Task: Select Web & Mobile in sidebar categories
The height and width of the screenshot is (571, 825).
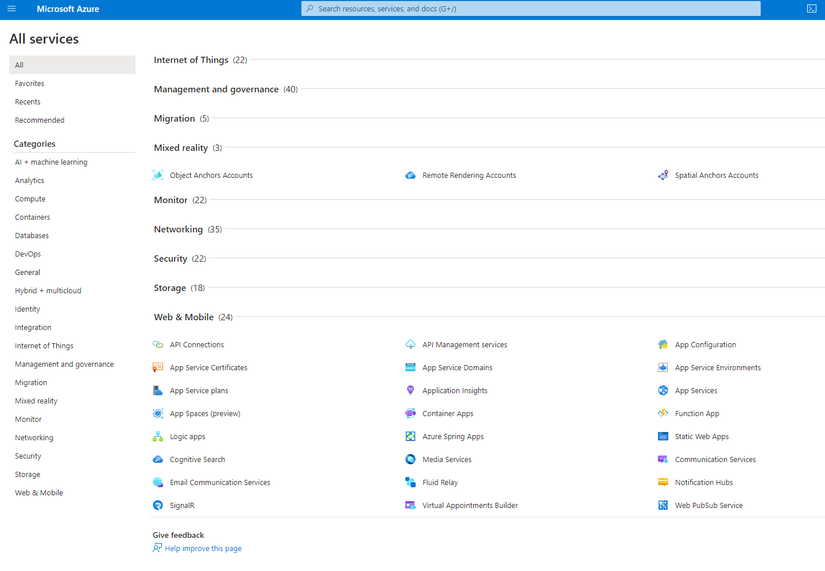Action: (39, 493)
